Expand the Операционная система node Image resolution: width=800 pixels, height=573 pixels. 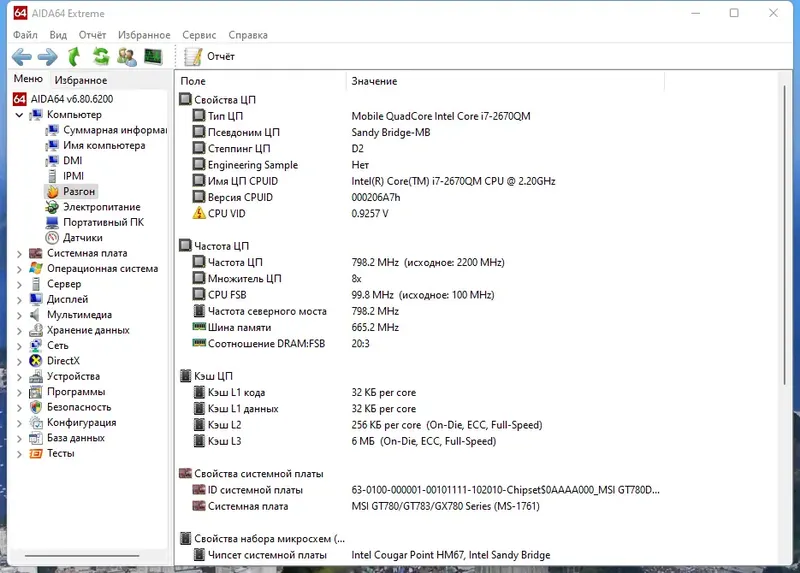click(19, 269)
